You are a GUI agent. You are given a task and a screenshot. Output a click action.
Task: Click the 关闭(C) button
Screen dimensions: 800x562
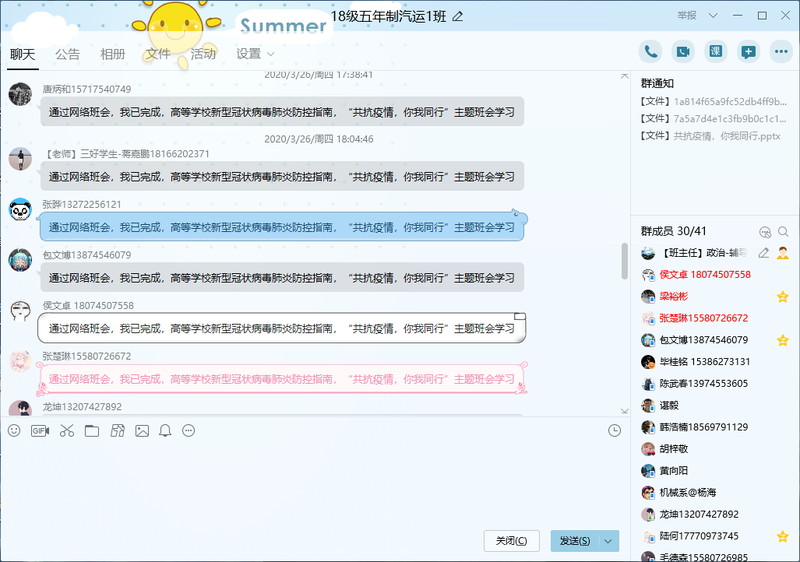[x=512, y=541]
